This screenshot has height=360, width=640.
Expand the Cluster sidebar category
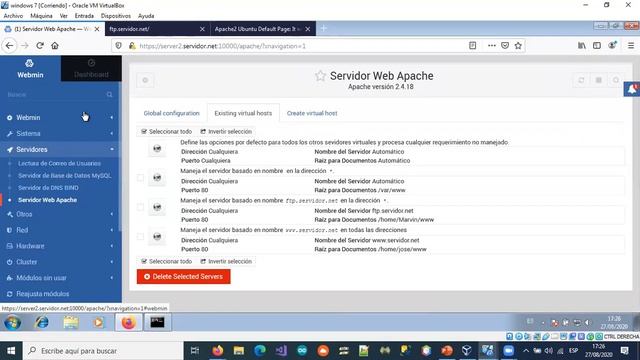click(x=60, y=262)
